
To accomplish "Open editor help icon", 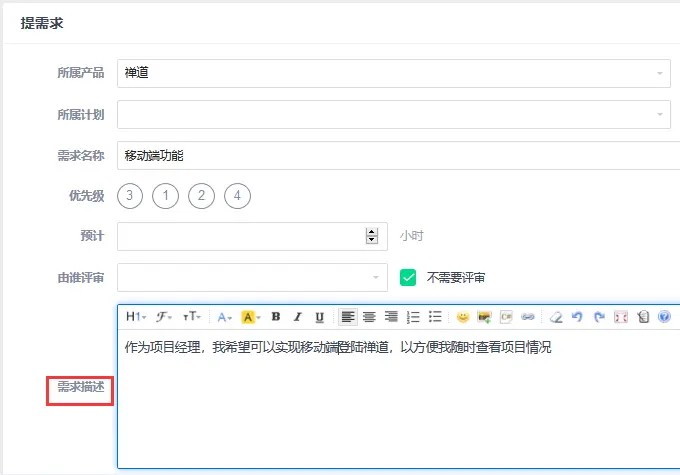I will 664,317.
